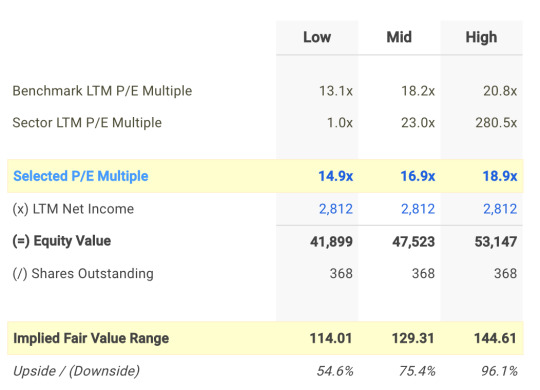
Task: Click the mid implied fair value 129.31
Action: tap(413, 338)
